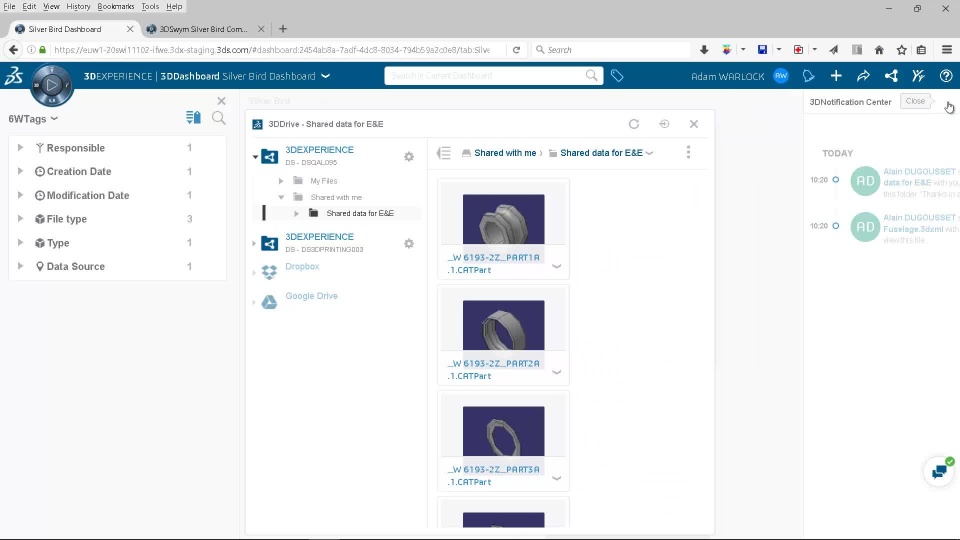Bookmark this page with the star icon
Viewport: 960px width, 540px height.
[901, 50]
